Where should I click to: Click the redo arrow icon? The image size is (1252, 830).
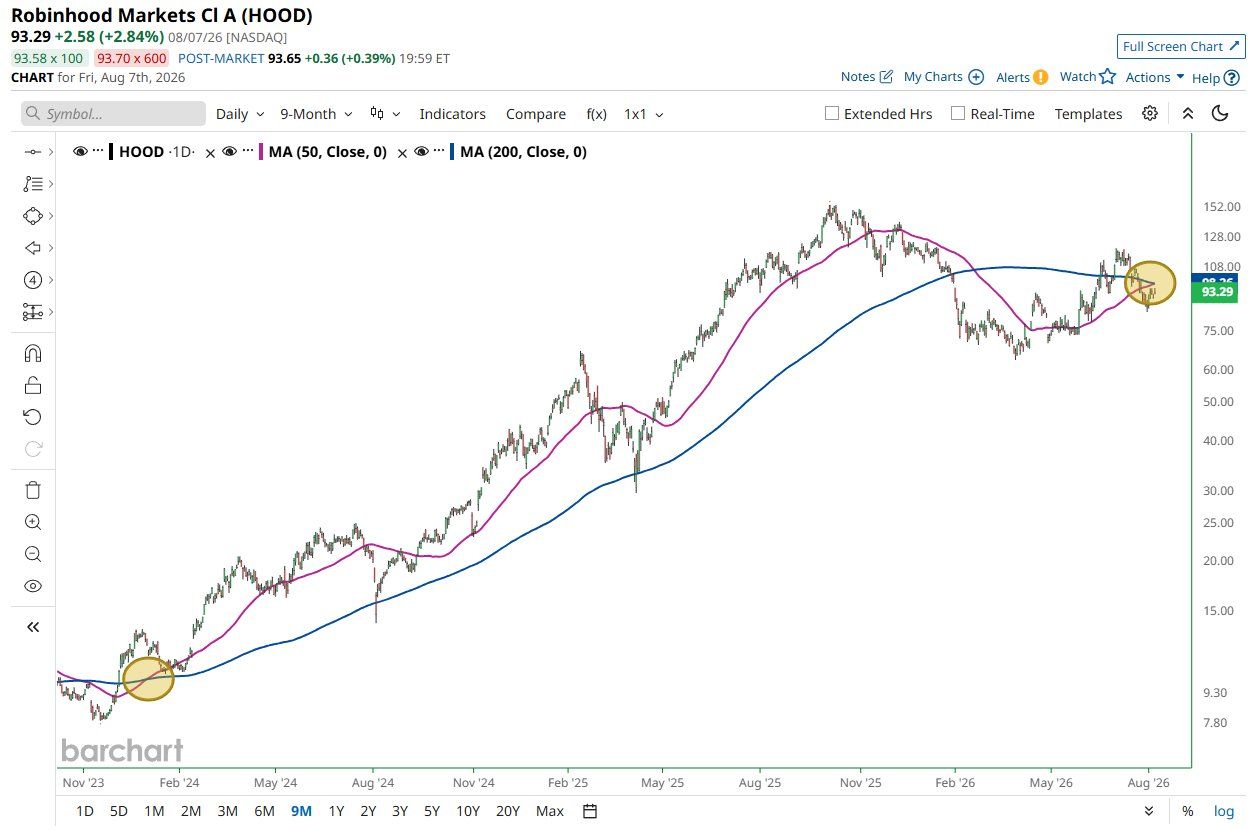[x=33, y=449]
